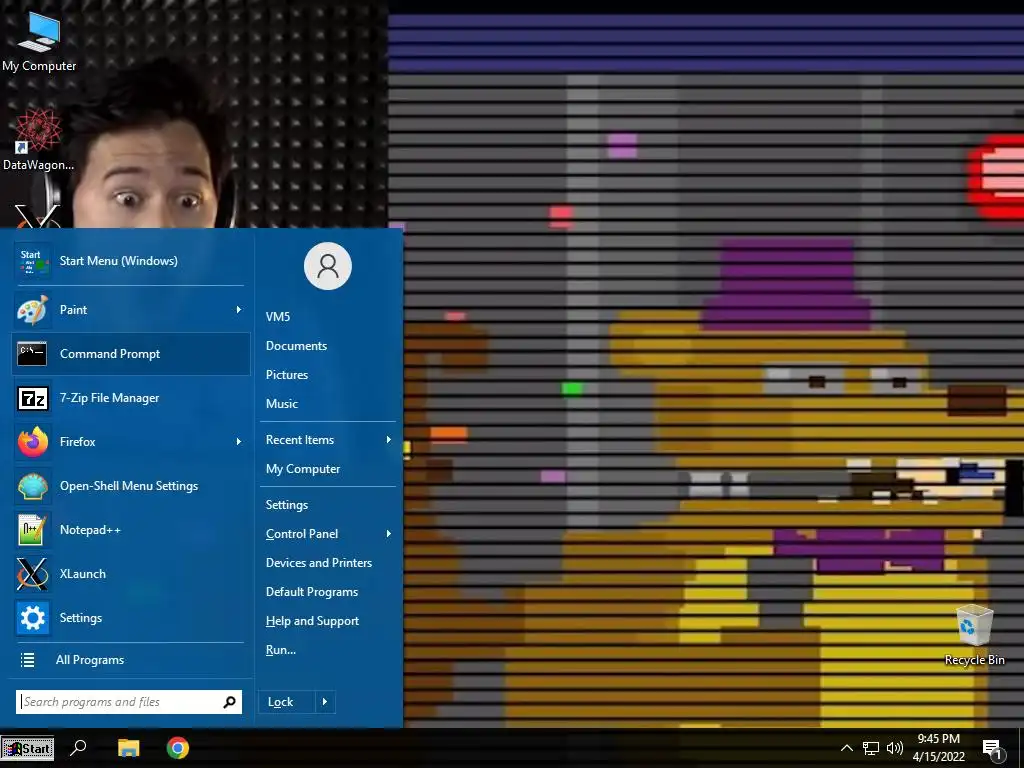Open Settings in the right column
This screenshot has height=768, width=1024.
pos(287,505)
